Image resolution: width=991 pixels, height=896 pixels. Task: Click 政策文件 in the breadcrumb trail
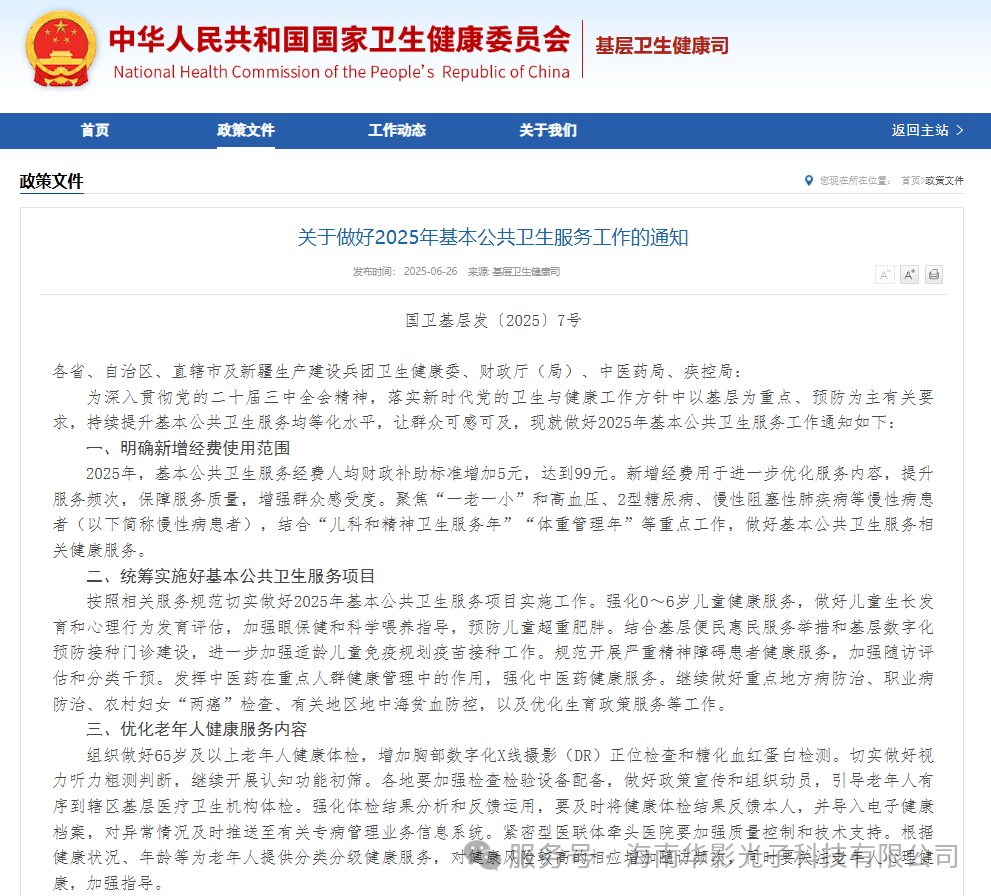click(x=945, y=181)
